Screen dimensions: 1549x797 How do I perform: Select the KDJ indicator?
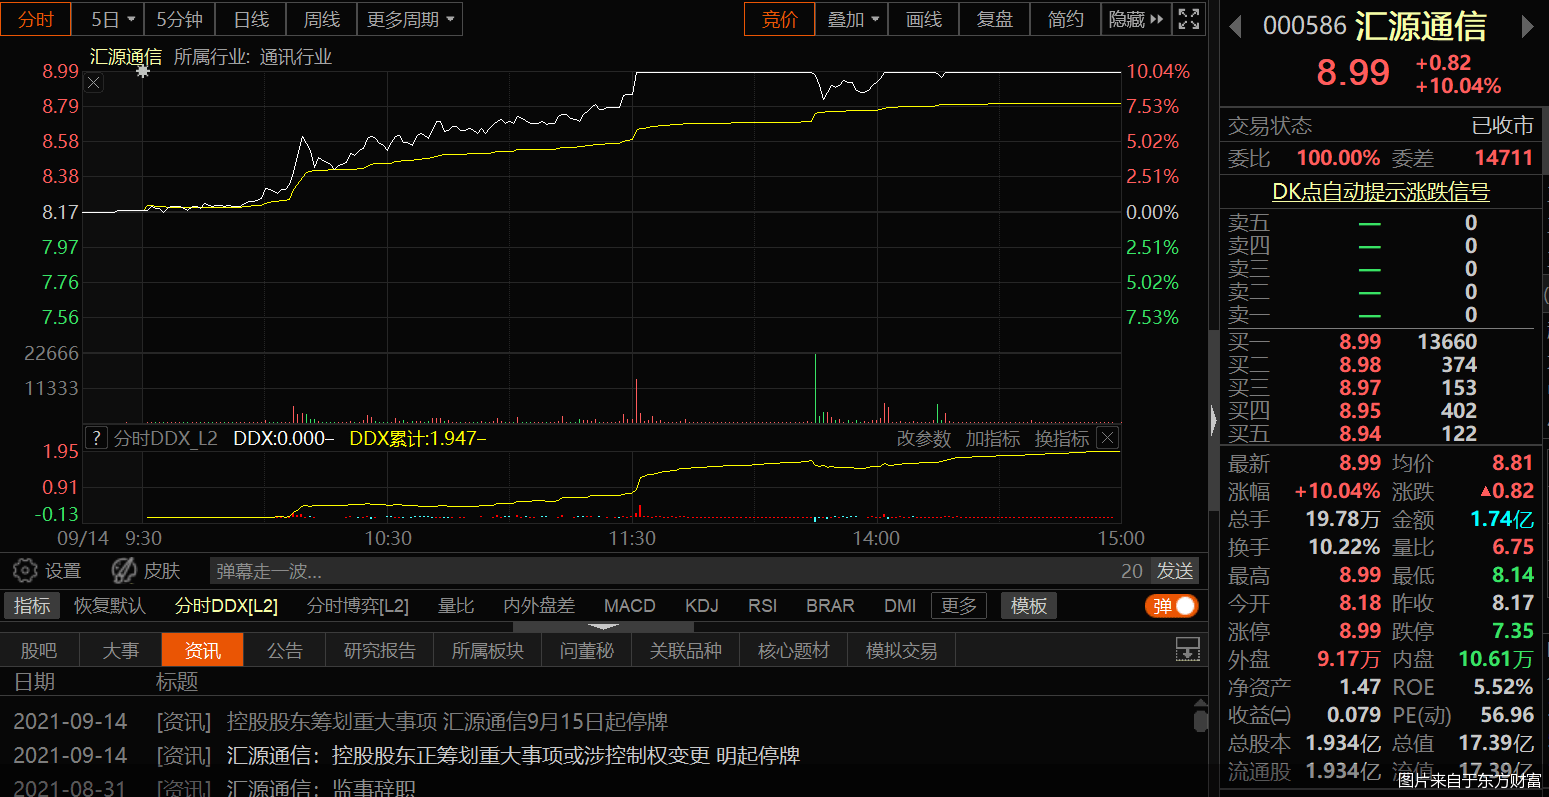coord(702,606)
